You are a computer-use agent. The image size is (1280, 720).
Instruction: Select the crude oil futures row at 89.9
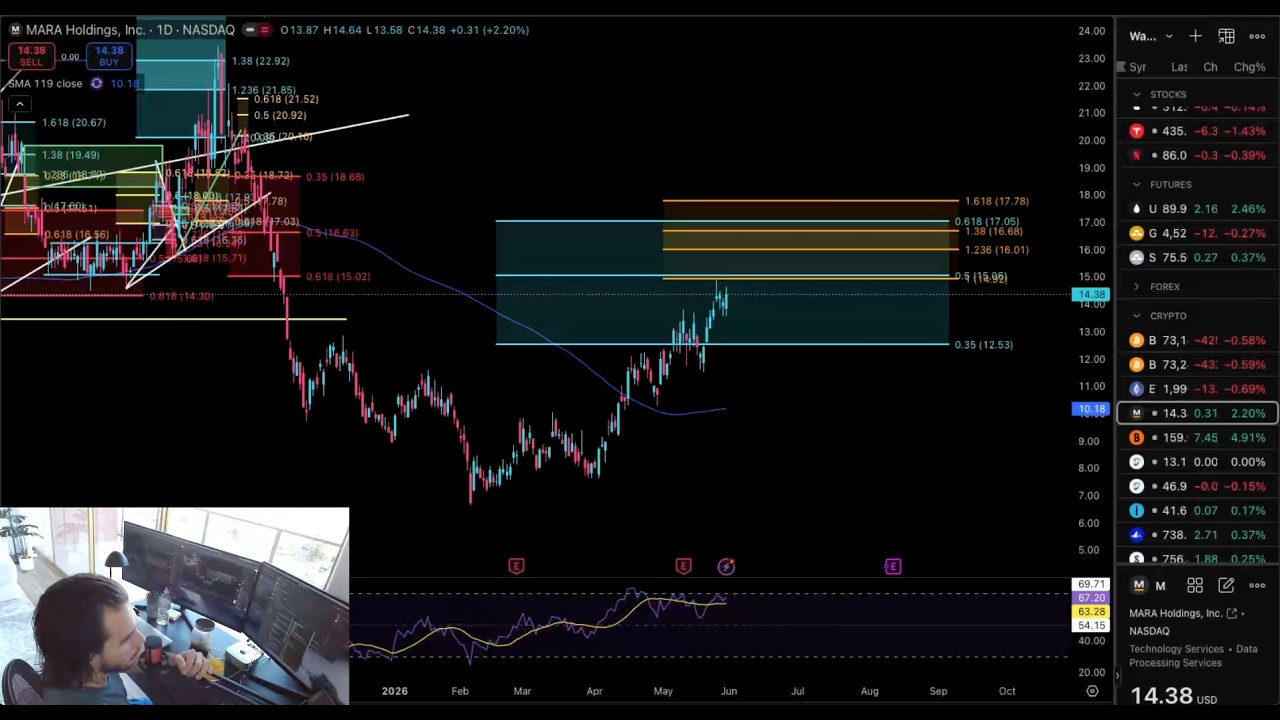coord(1197,209)
